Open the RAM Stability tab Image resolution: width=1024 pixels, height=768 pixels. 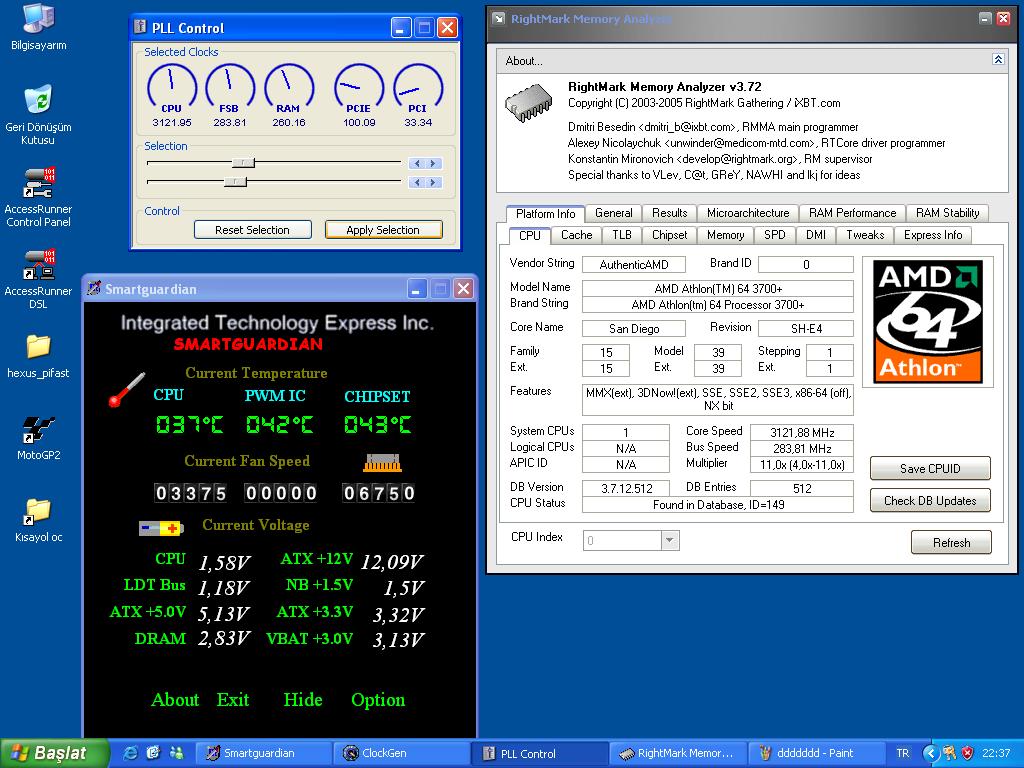click(x=947, y=213)
